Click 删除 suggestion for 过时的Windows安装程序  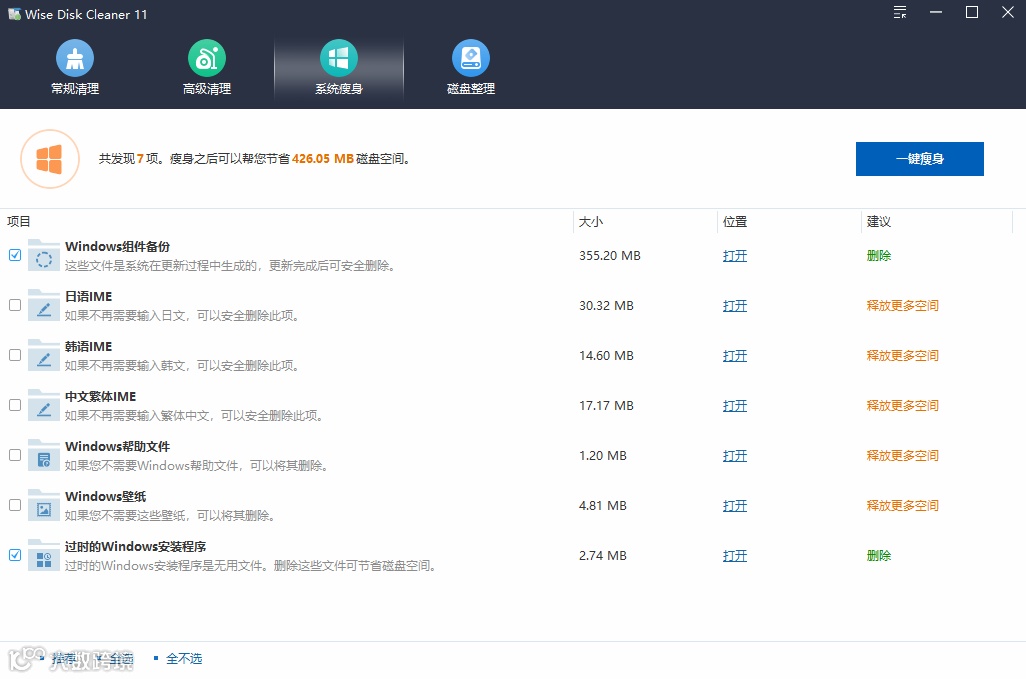879,556
